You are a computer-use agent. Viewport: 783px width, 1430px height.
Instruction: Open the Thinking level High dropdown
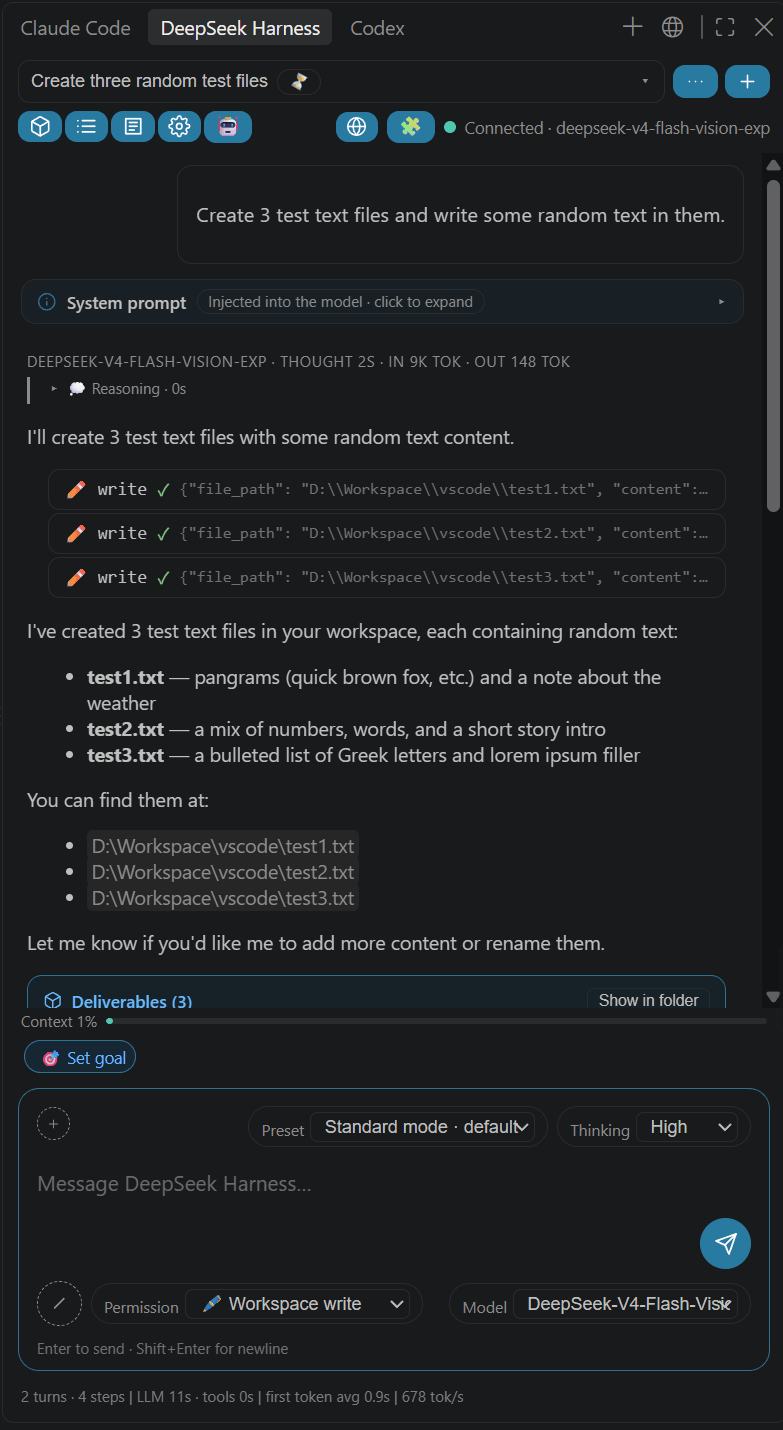click(687, 1127)
